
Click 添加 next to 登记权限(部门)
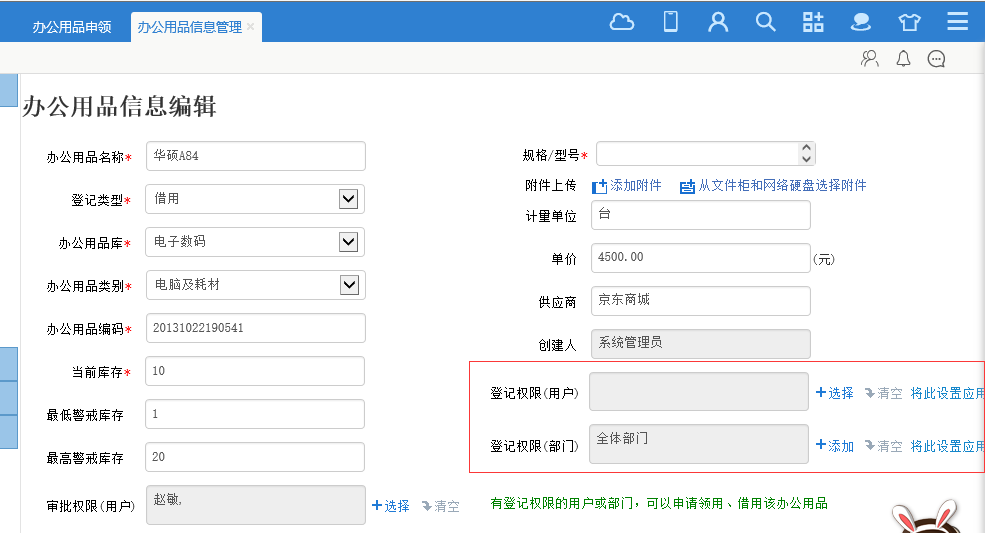coord(835,446)
